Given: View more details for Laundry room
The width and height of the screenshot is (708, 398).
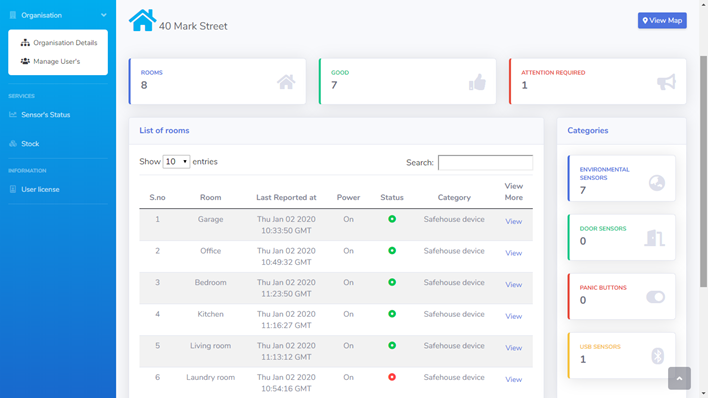Looking at the screenshot, I should click(x=513, y=379).
